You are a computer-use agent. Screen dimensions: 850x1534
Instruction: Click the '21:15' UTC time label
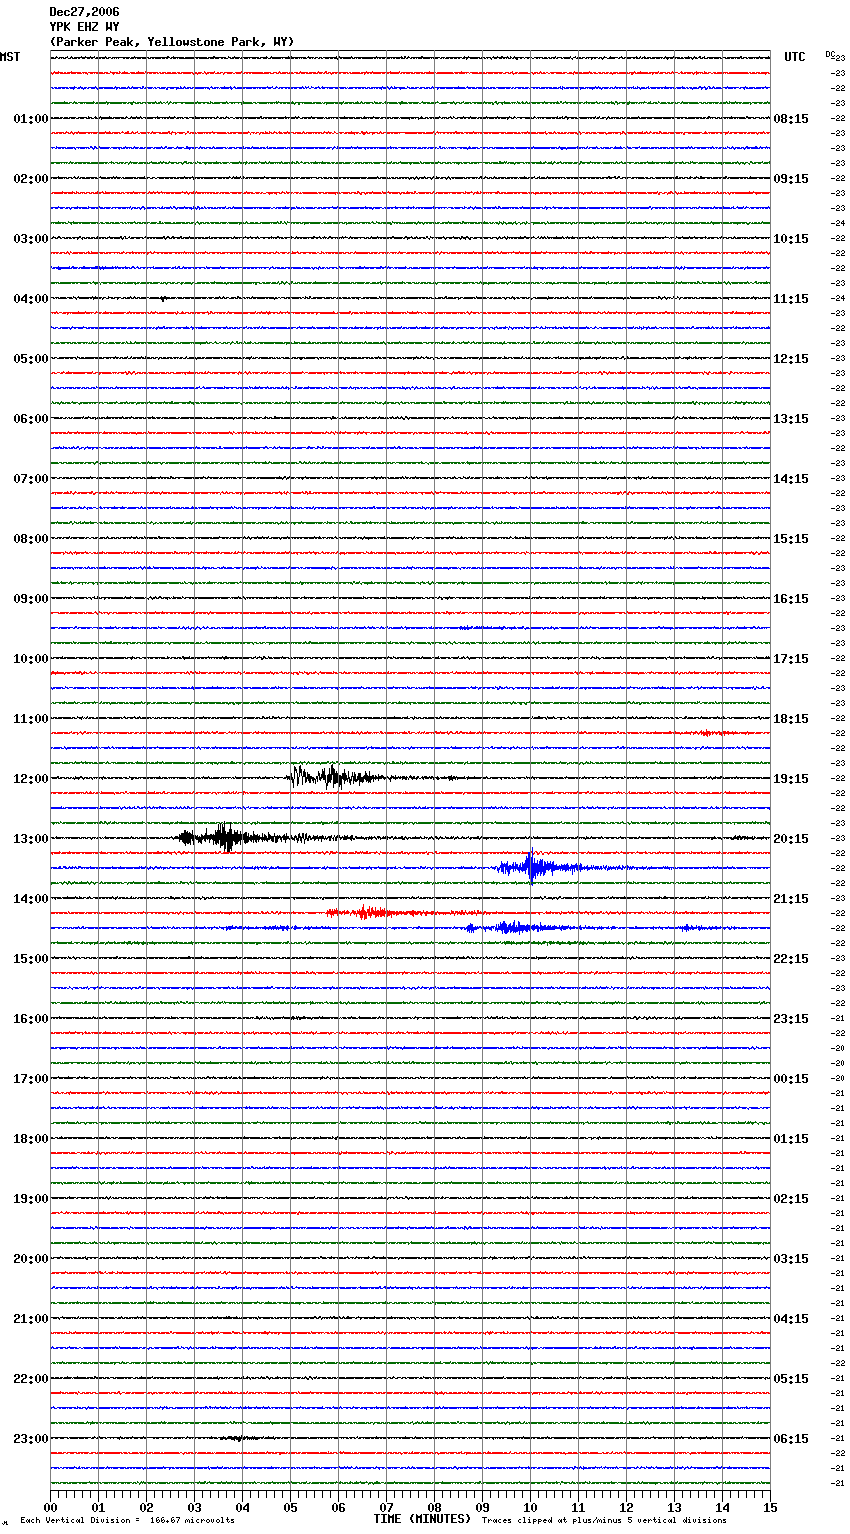791,899
